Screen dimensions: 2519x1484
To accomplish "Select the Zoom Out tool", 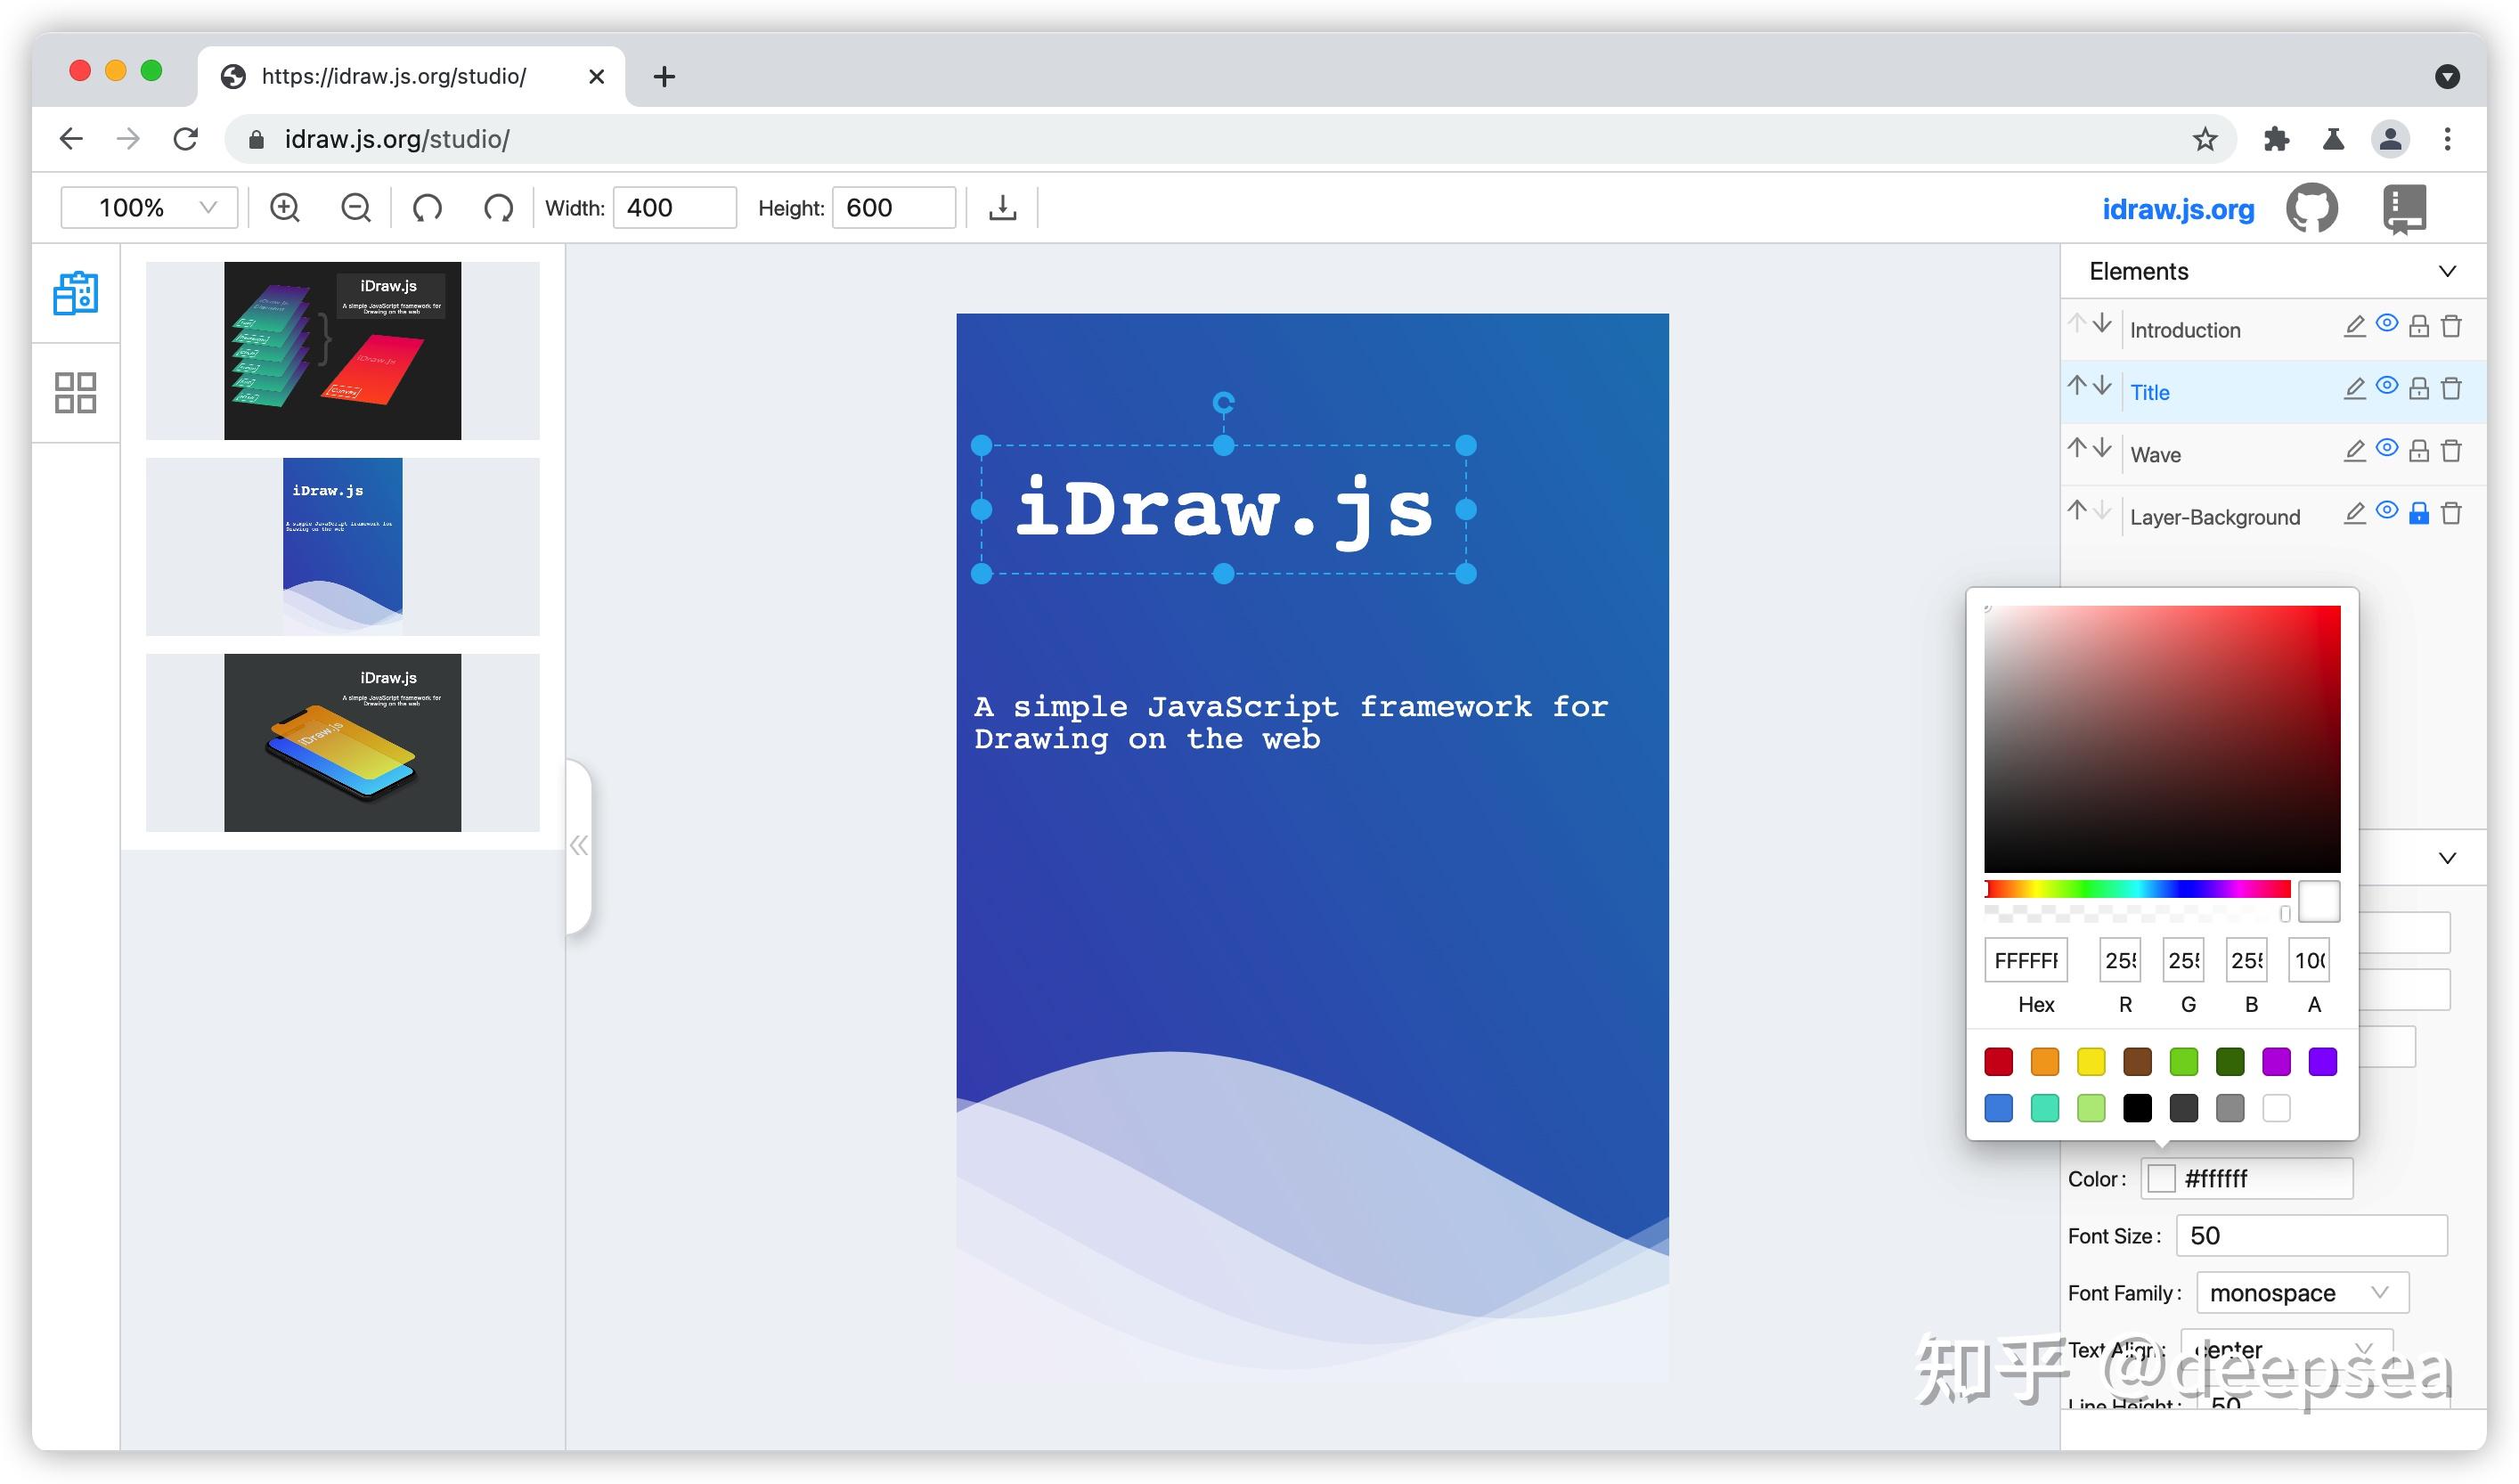I will click(355, 207).
